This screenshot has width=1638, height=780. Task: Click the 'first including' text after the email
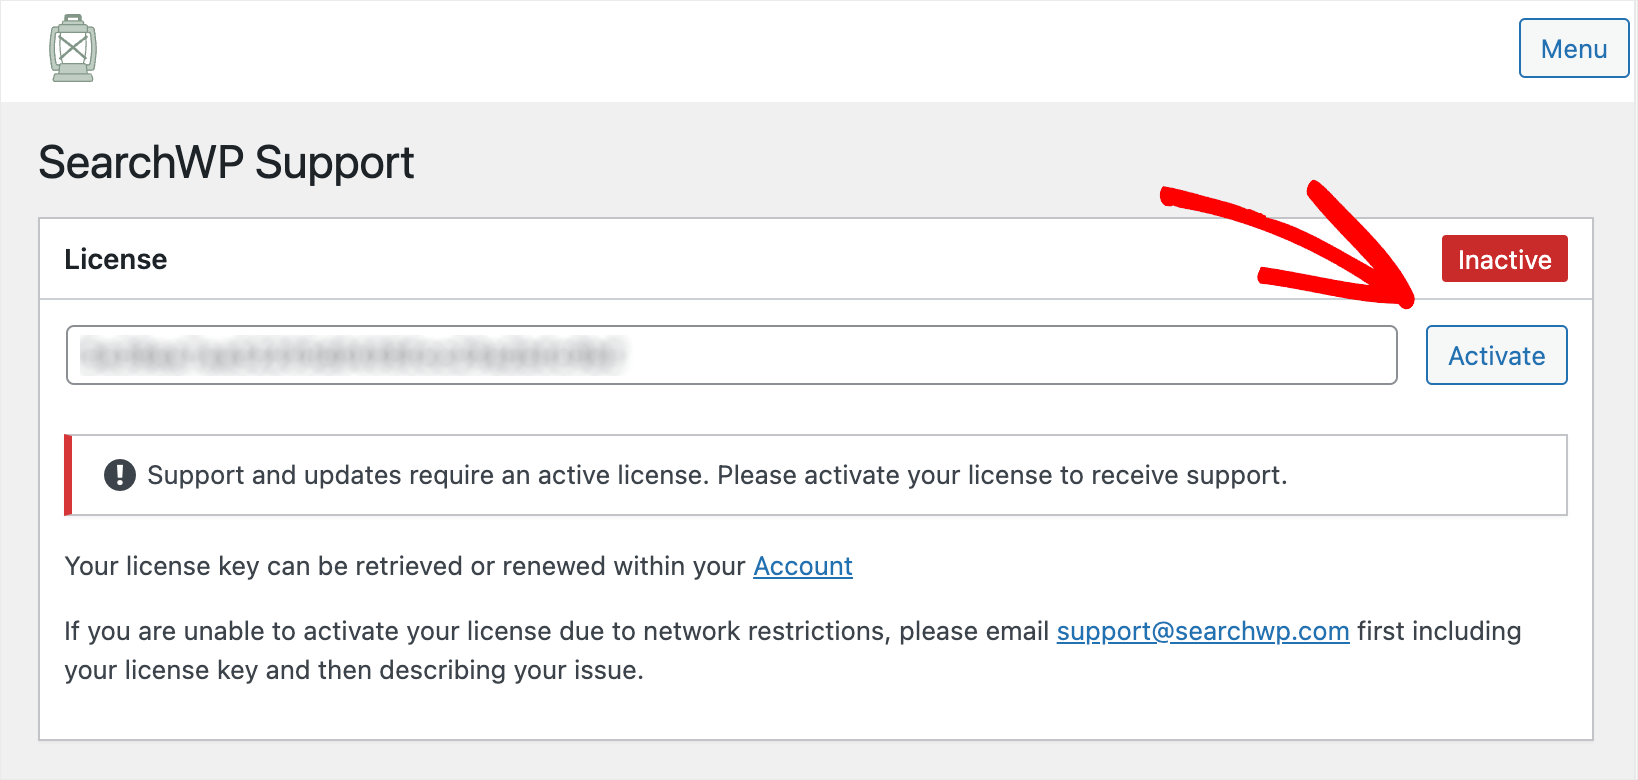click(x=1439, y=631)
